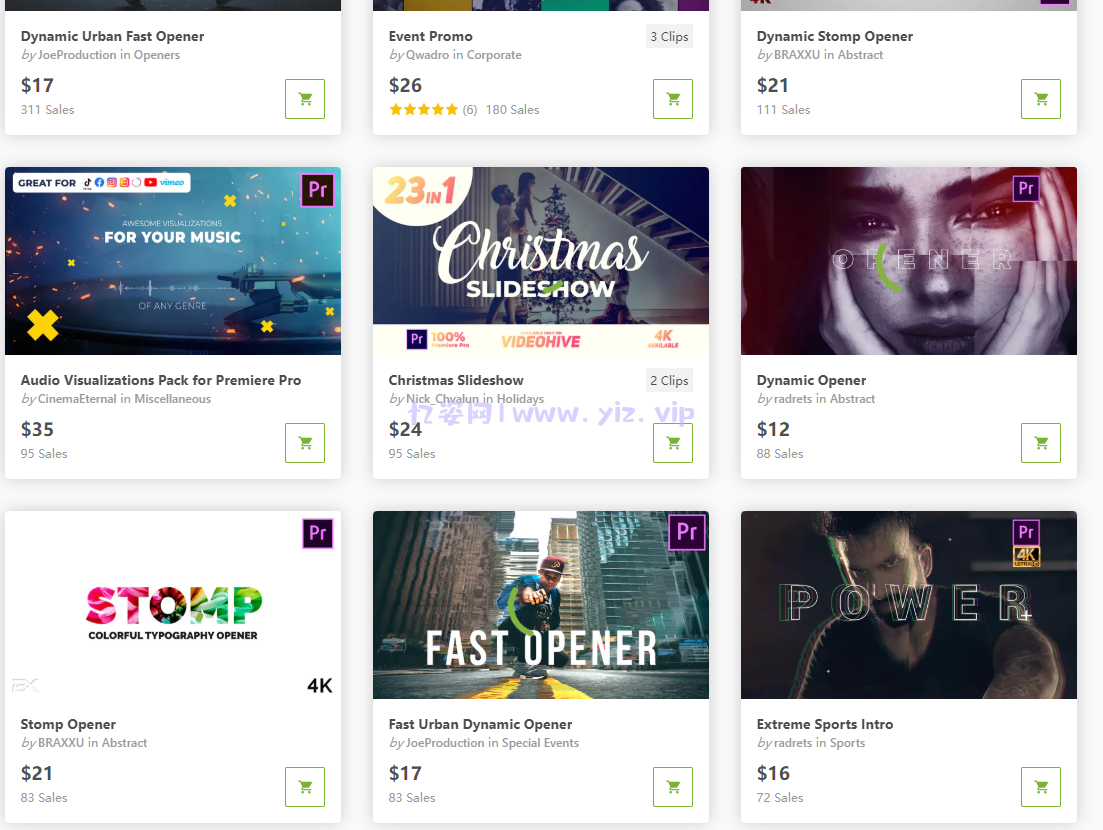Add Event Promo to cart

672,99
